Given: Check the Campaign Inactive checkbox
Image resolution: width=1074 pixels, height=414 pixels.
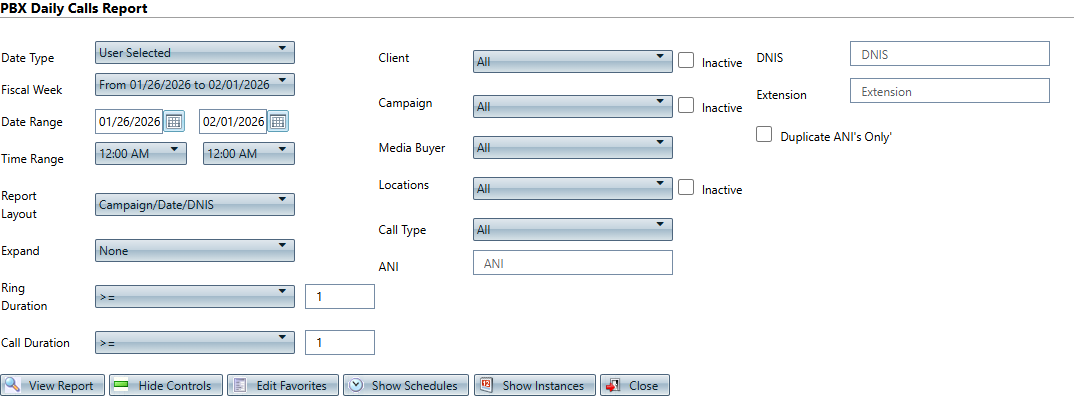Looking at the screenshot, I should (x=686, y=104).
